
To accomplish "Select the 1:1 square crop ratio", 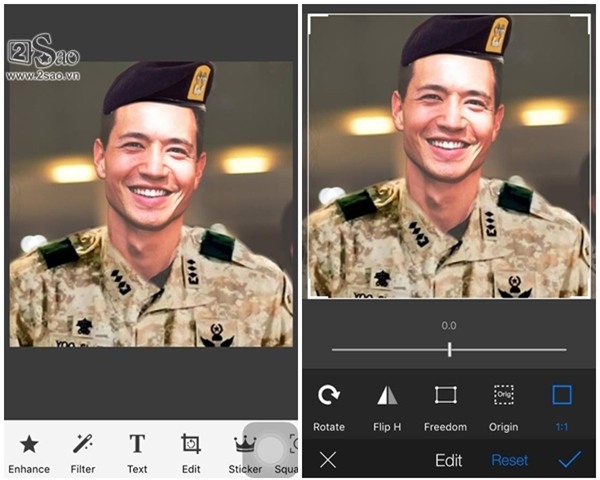I will click(562, 396).
